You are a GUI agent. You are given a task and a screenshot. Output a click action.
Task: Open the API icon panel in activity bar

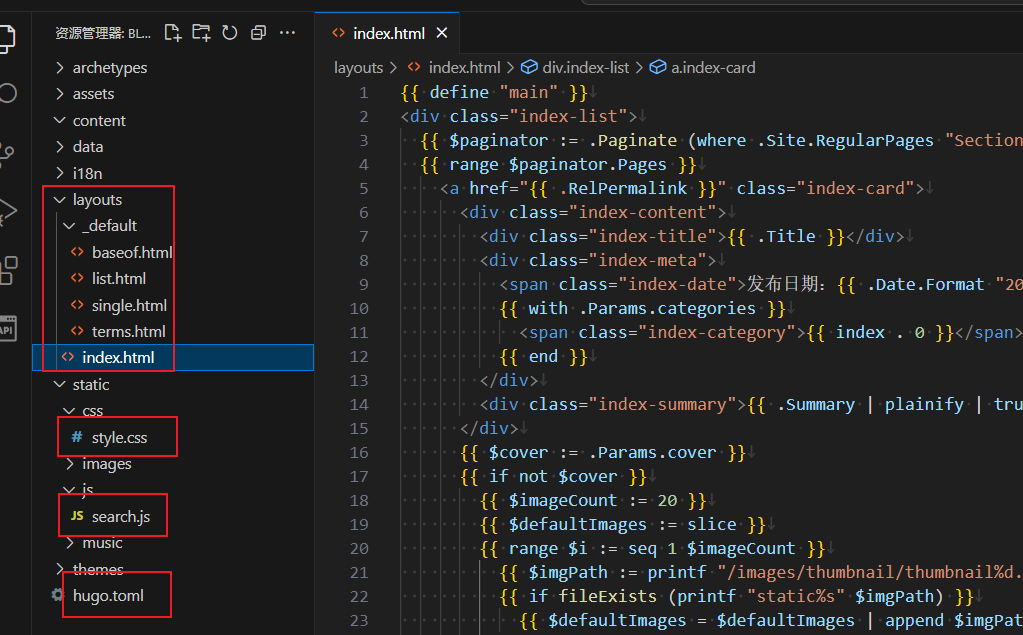pyautogui.click(x=8, y=328)
